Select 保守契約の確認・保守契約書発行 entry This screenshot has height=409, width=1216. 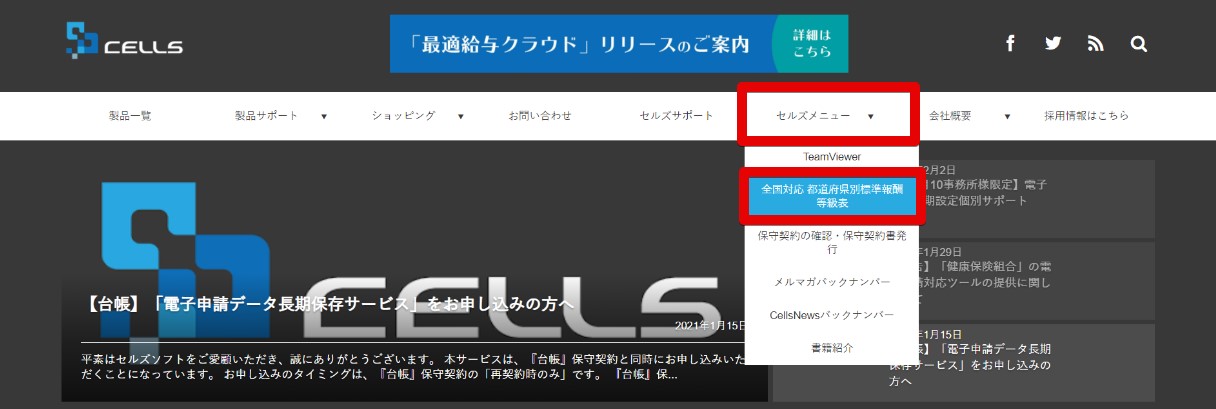(x=831, y=243)
